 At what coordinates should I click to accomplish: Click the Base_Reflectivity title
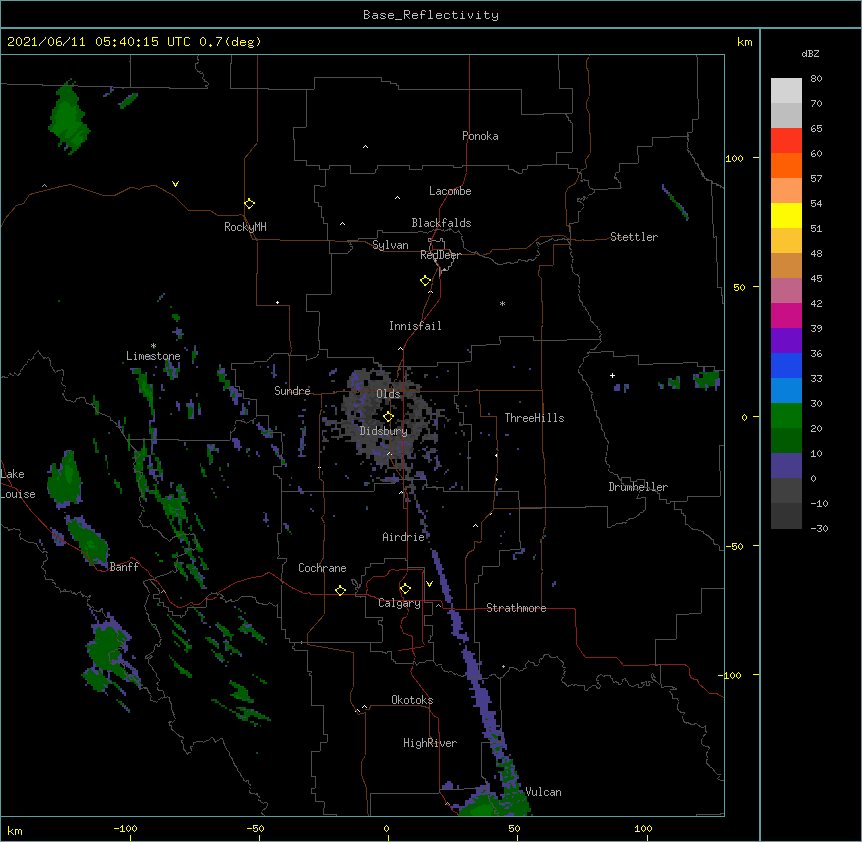(431, 15)
